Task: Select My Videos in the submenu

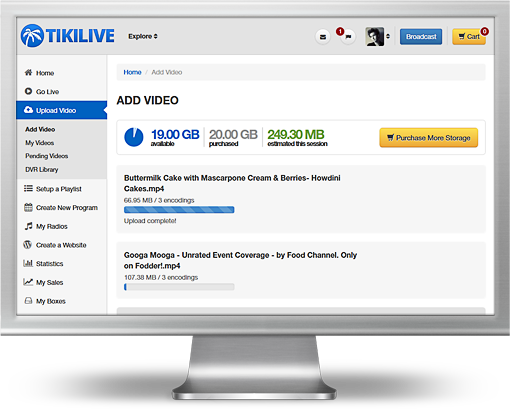Action: pyautogui.click(x=40, y=143)
